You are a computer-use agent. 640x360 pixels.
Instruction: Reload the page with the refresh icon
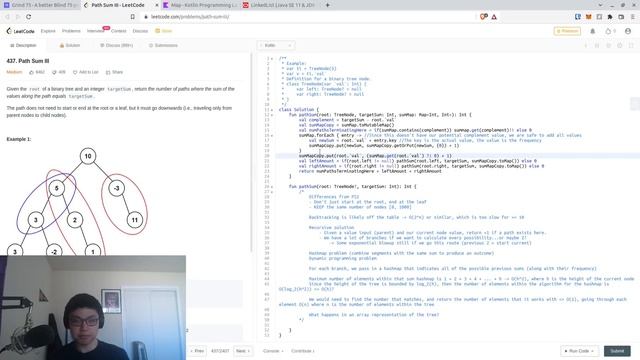pyautogui.click(x=29, y=17)
